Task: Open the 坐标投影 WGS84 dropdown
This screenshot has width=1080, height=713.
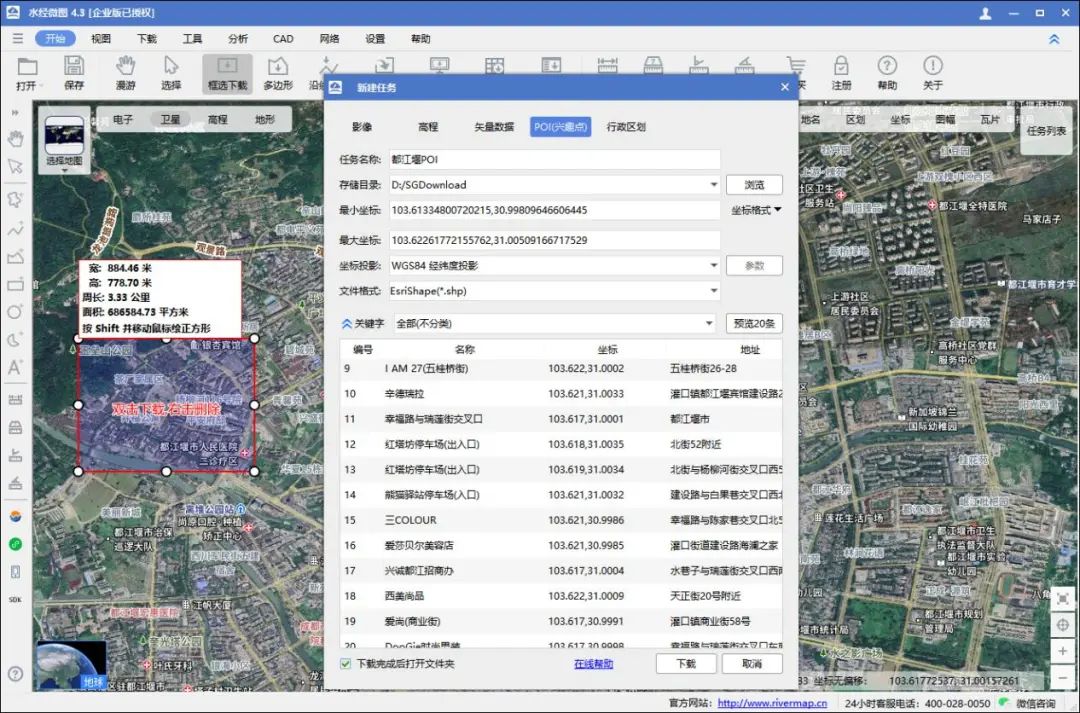Action: [x=714, y=265]
